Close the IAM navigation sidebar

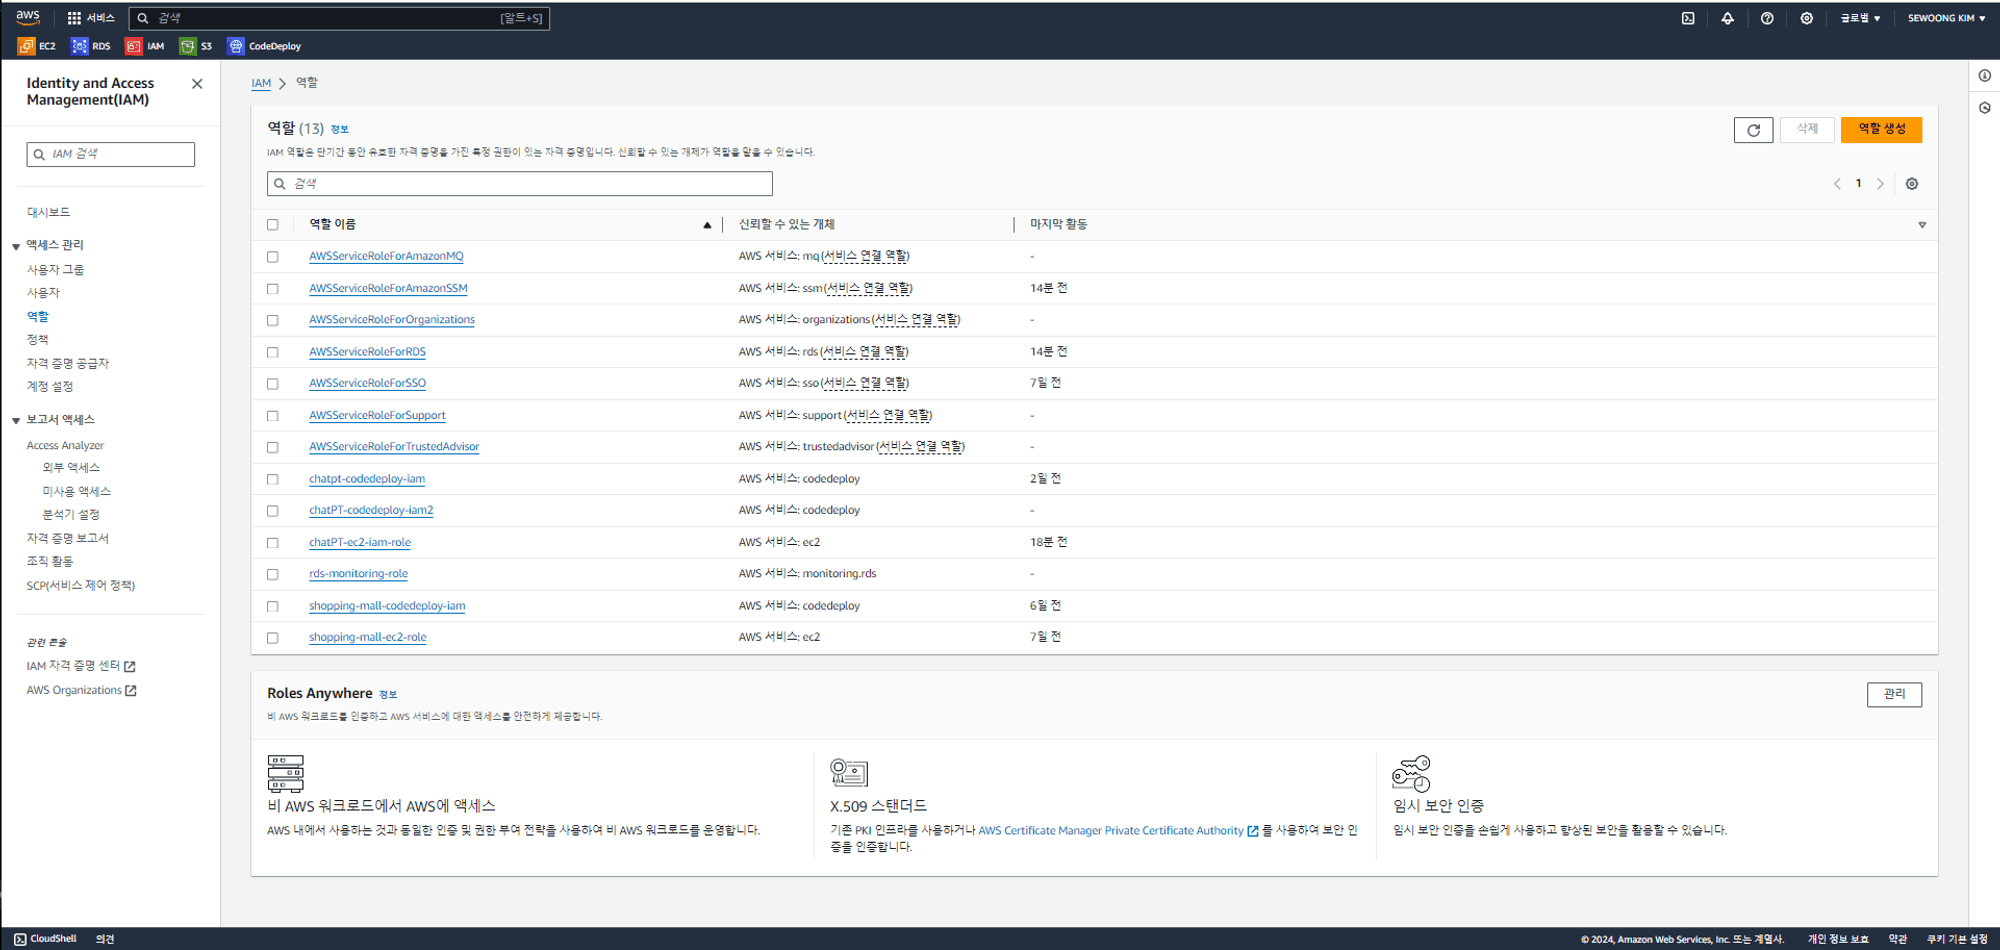click(x=197, y=84)
